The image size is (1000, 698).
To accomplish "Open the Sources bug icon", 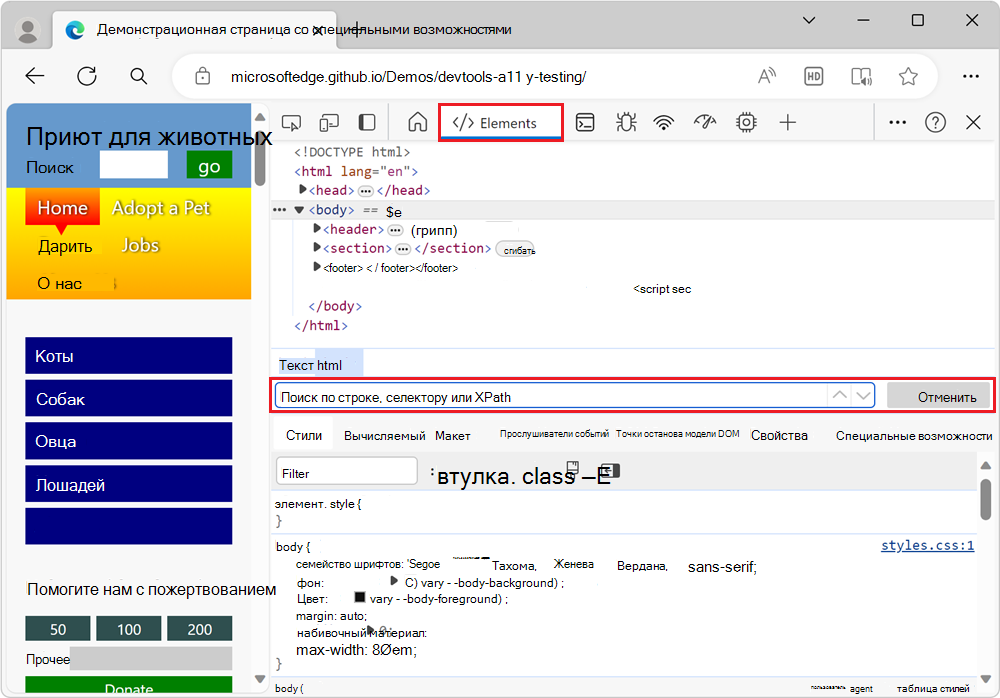I will coord(626,122).
